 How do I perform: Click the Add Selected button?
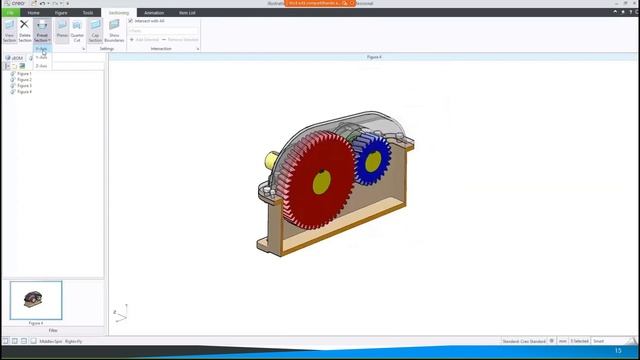(x=144, y=40)
